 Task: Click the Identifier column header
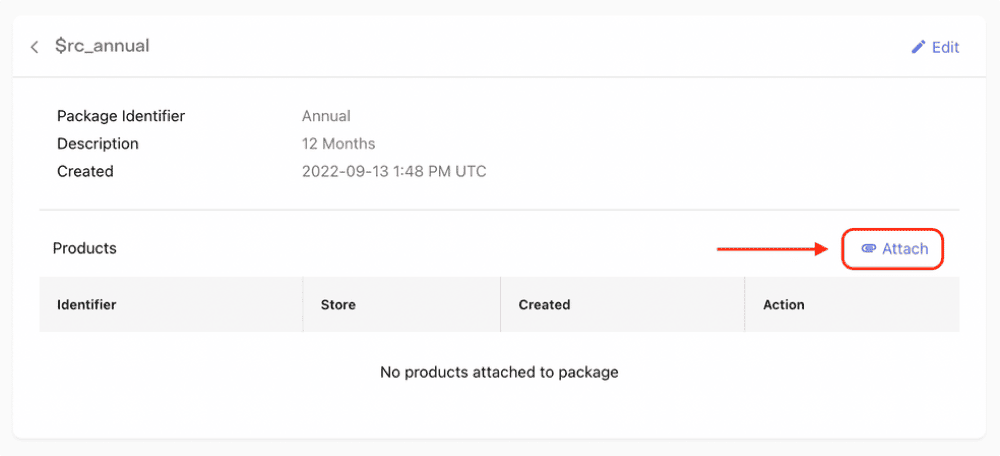tap(87, 304)
